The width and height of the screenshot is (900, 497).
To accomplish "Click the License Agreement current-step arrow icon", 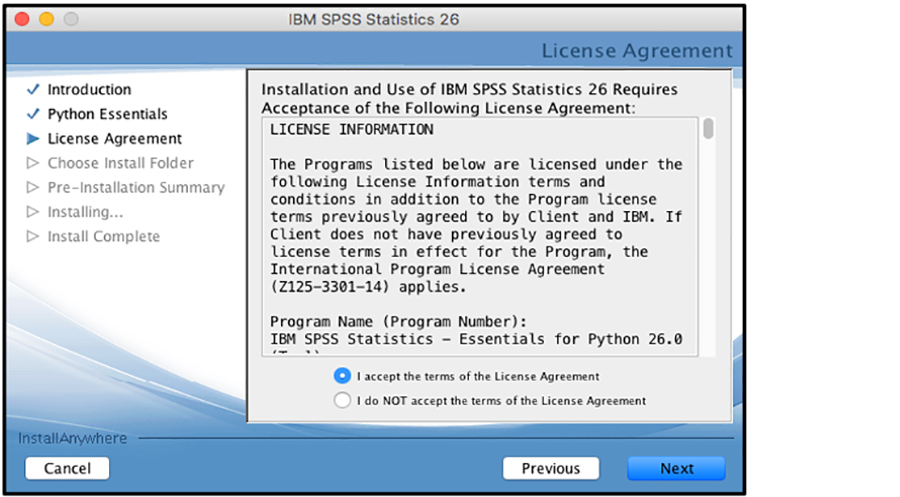I will click(33, 138).
